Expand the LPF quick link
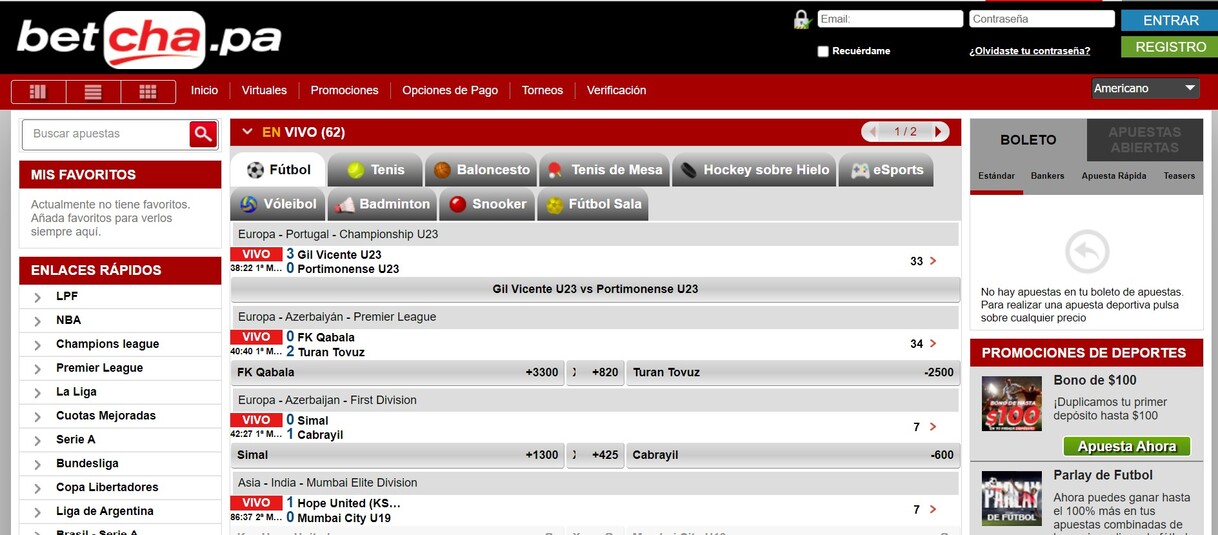This screenshot has width=1218, height=535. coord(38,297)
